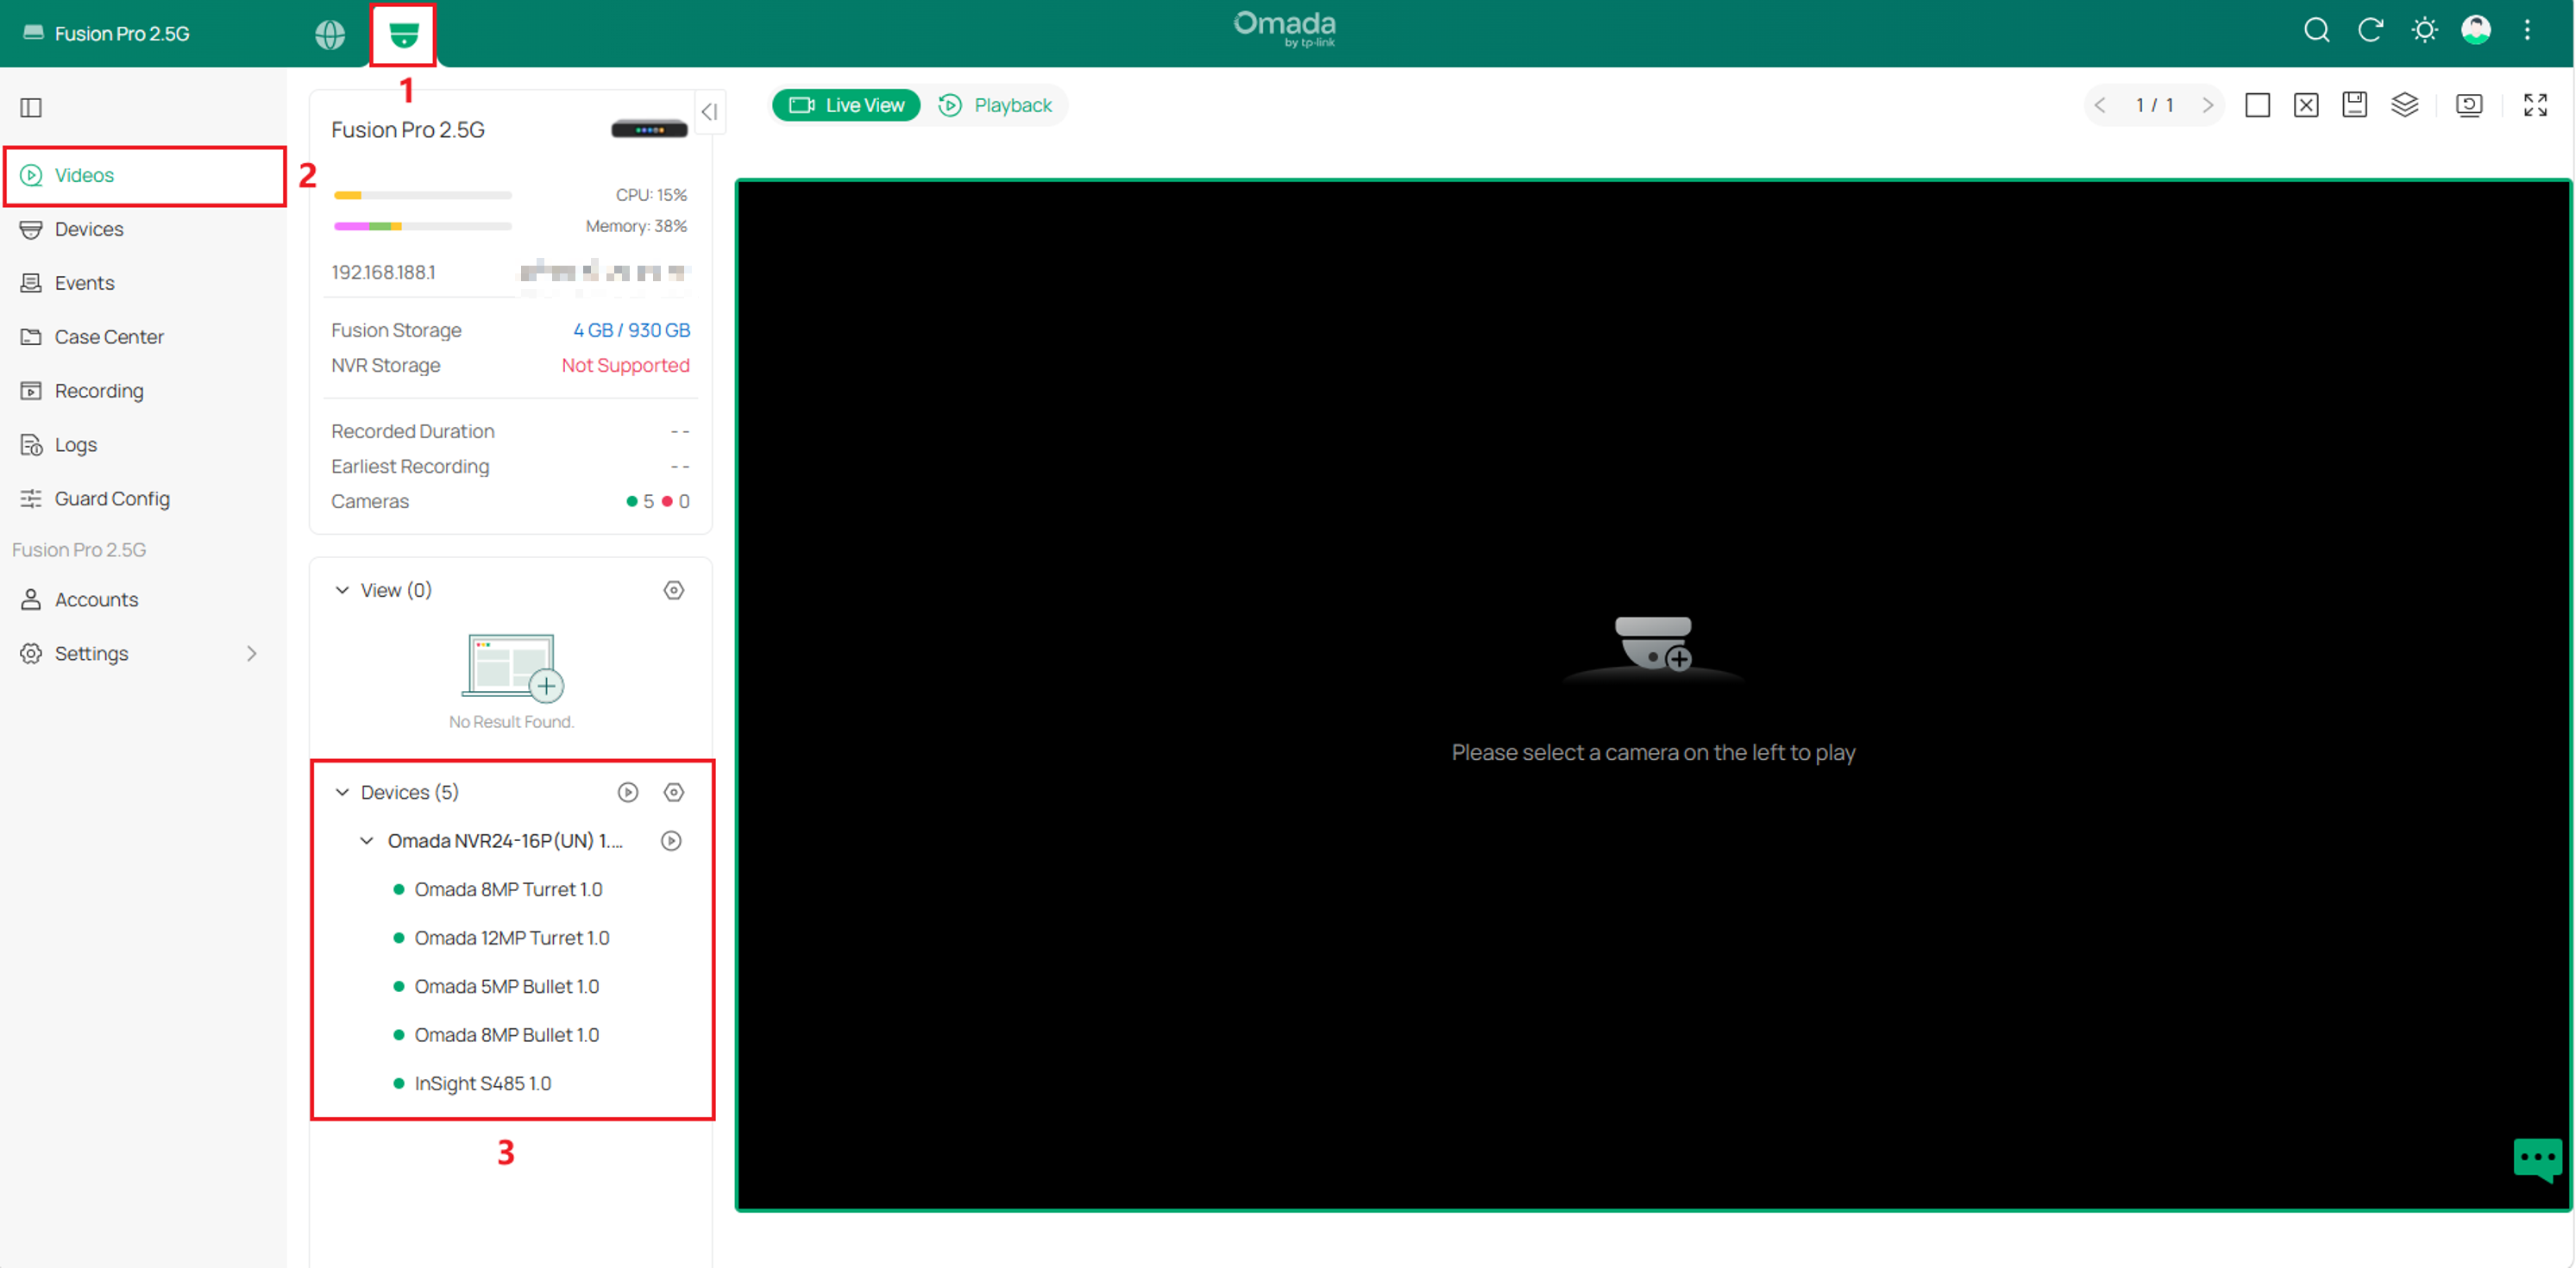Viewport: 2576px width, 1268px height.
Task: Play all Omada NVR24-16P cameras
Action: tap(671, 841)
